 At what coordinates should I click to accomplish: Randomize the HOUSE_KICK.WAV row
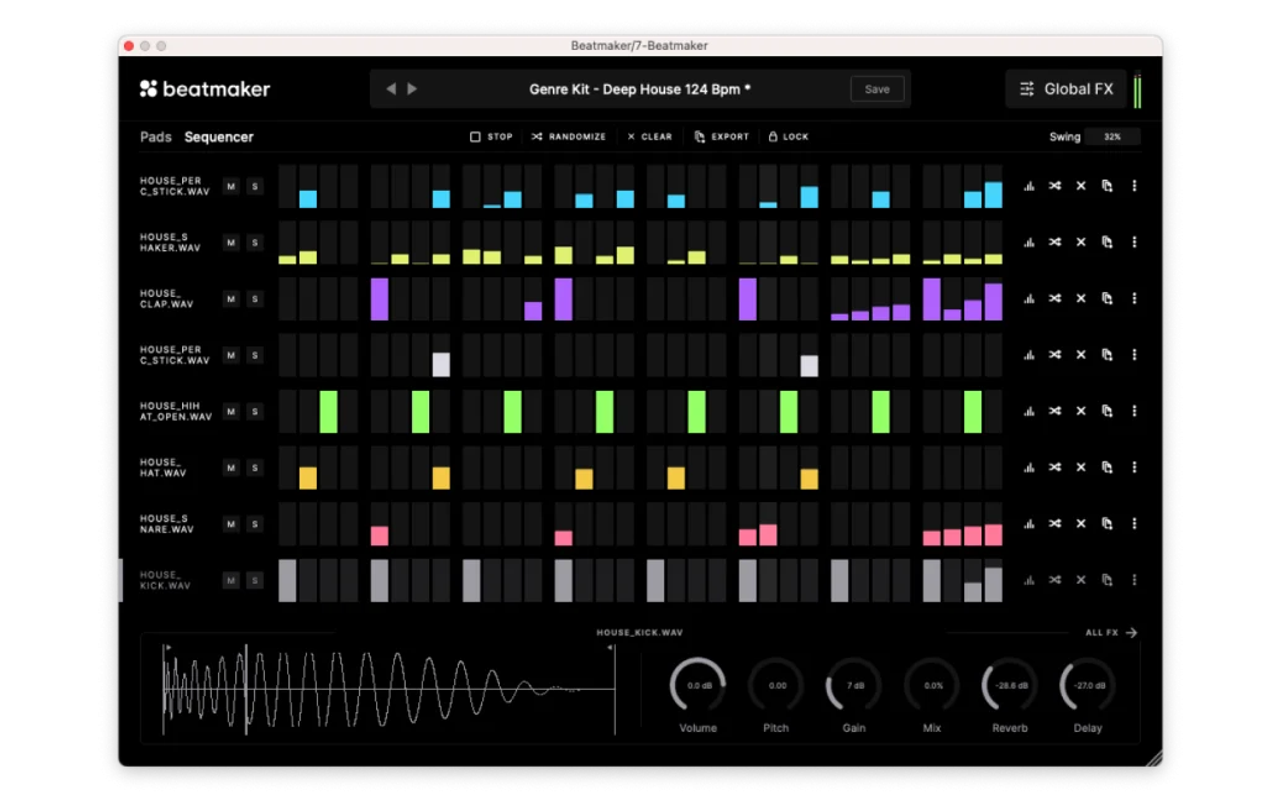[x=1055, y=580]
